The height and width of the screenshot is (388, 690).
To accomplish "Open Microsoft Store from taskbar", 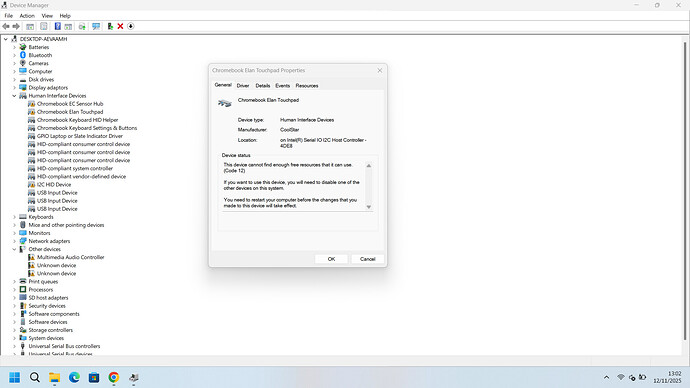I will (x=94, y=377).
